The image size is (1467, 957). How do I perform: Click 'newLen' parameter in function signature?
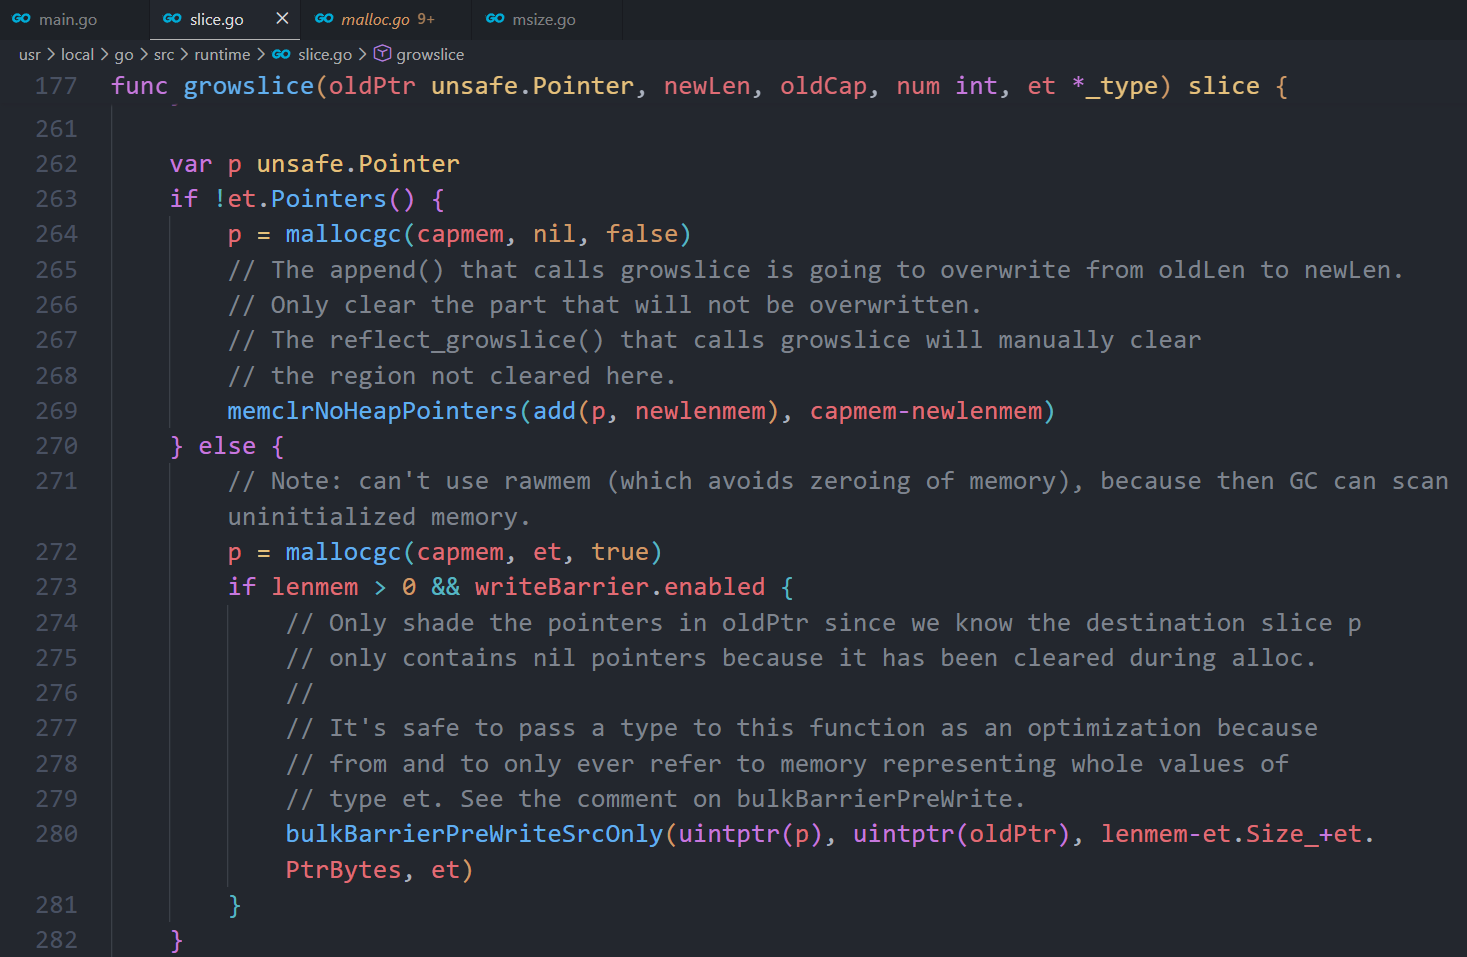[707, 86]
